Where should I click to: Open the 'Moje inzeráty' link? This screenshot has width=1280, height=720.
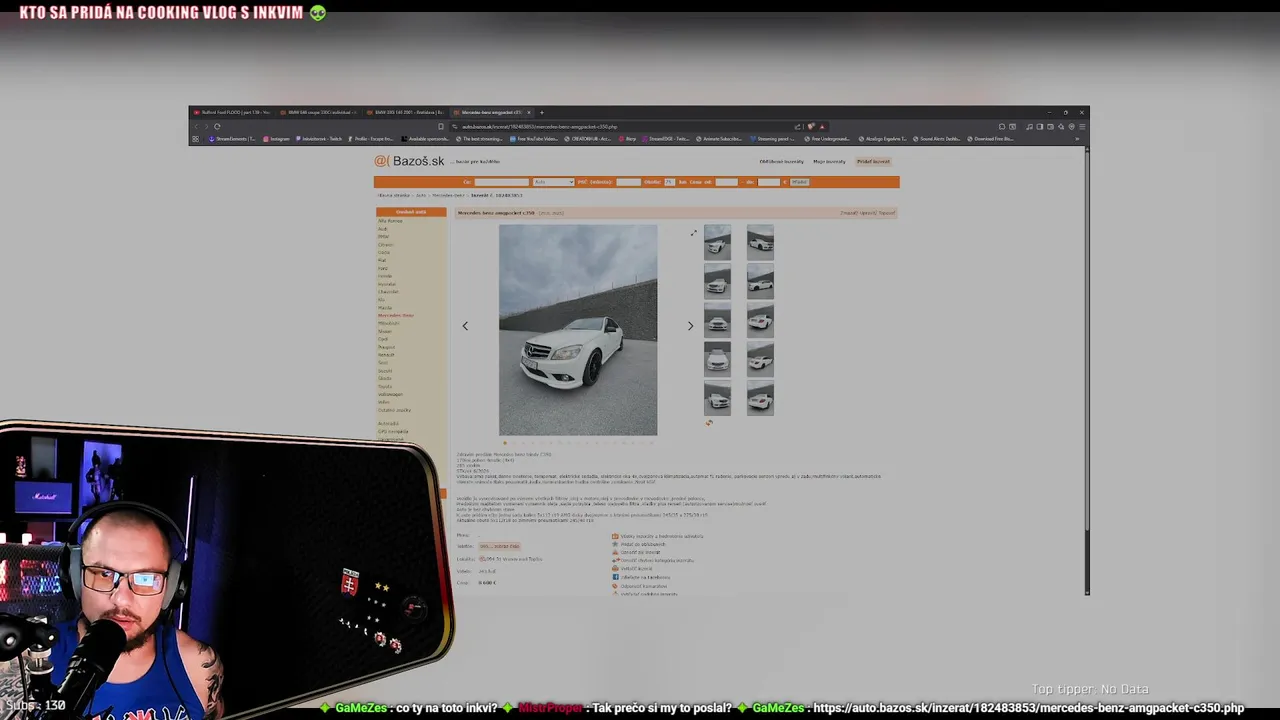[x=829, y=161]
